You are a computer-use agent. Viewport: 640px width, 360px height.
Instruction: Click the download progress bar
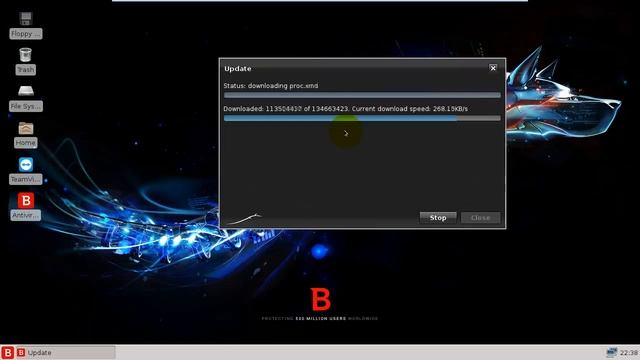tap(362, 118)
